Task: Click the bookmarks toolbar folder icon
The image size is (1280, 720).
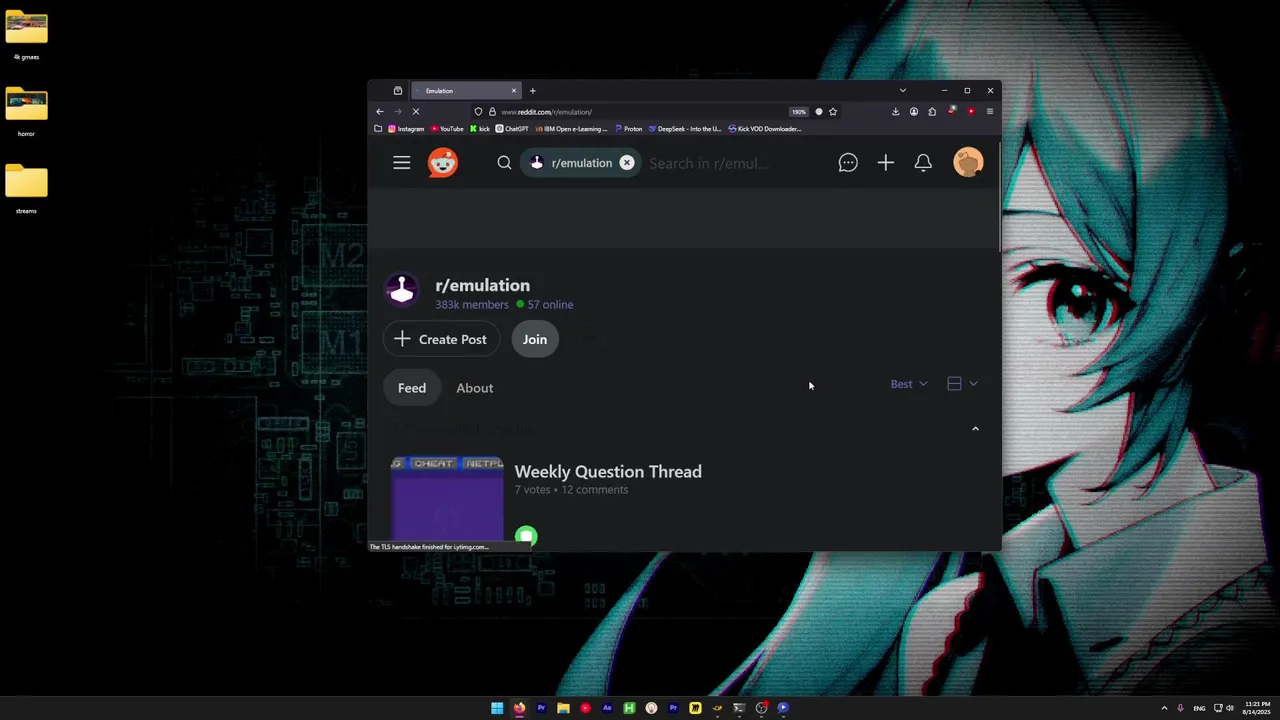Action: (x=378, y=129)
